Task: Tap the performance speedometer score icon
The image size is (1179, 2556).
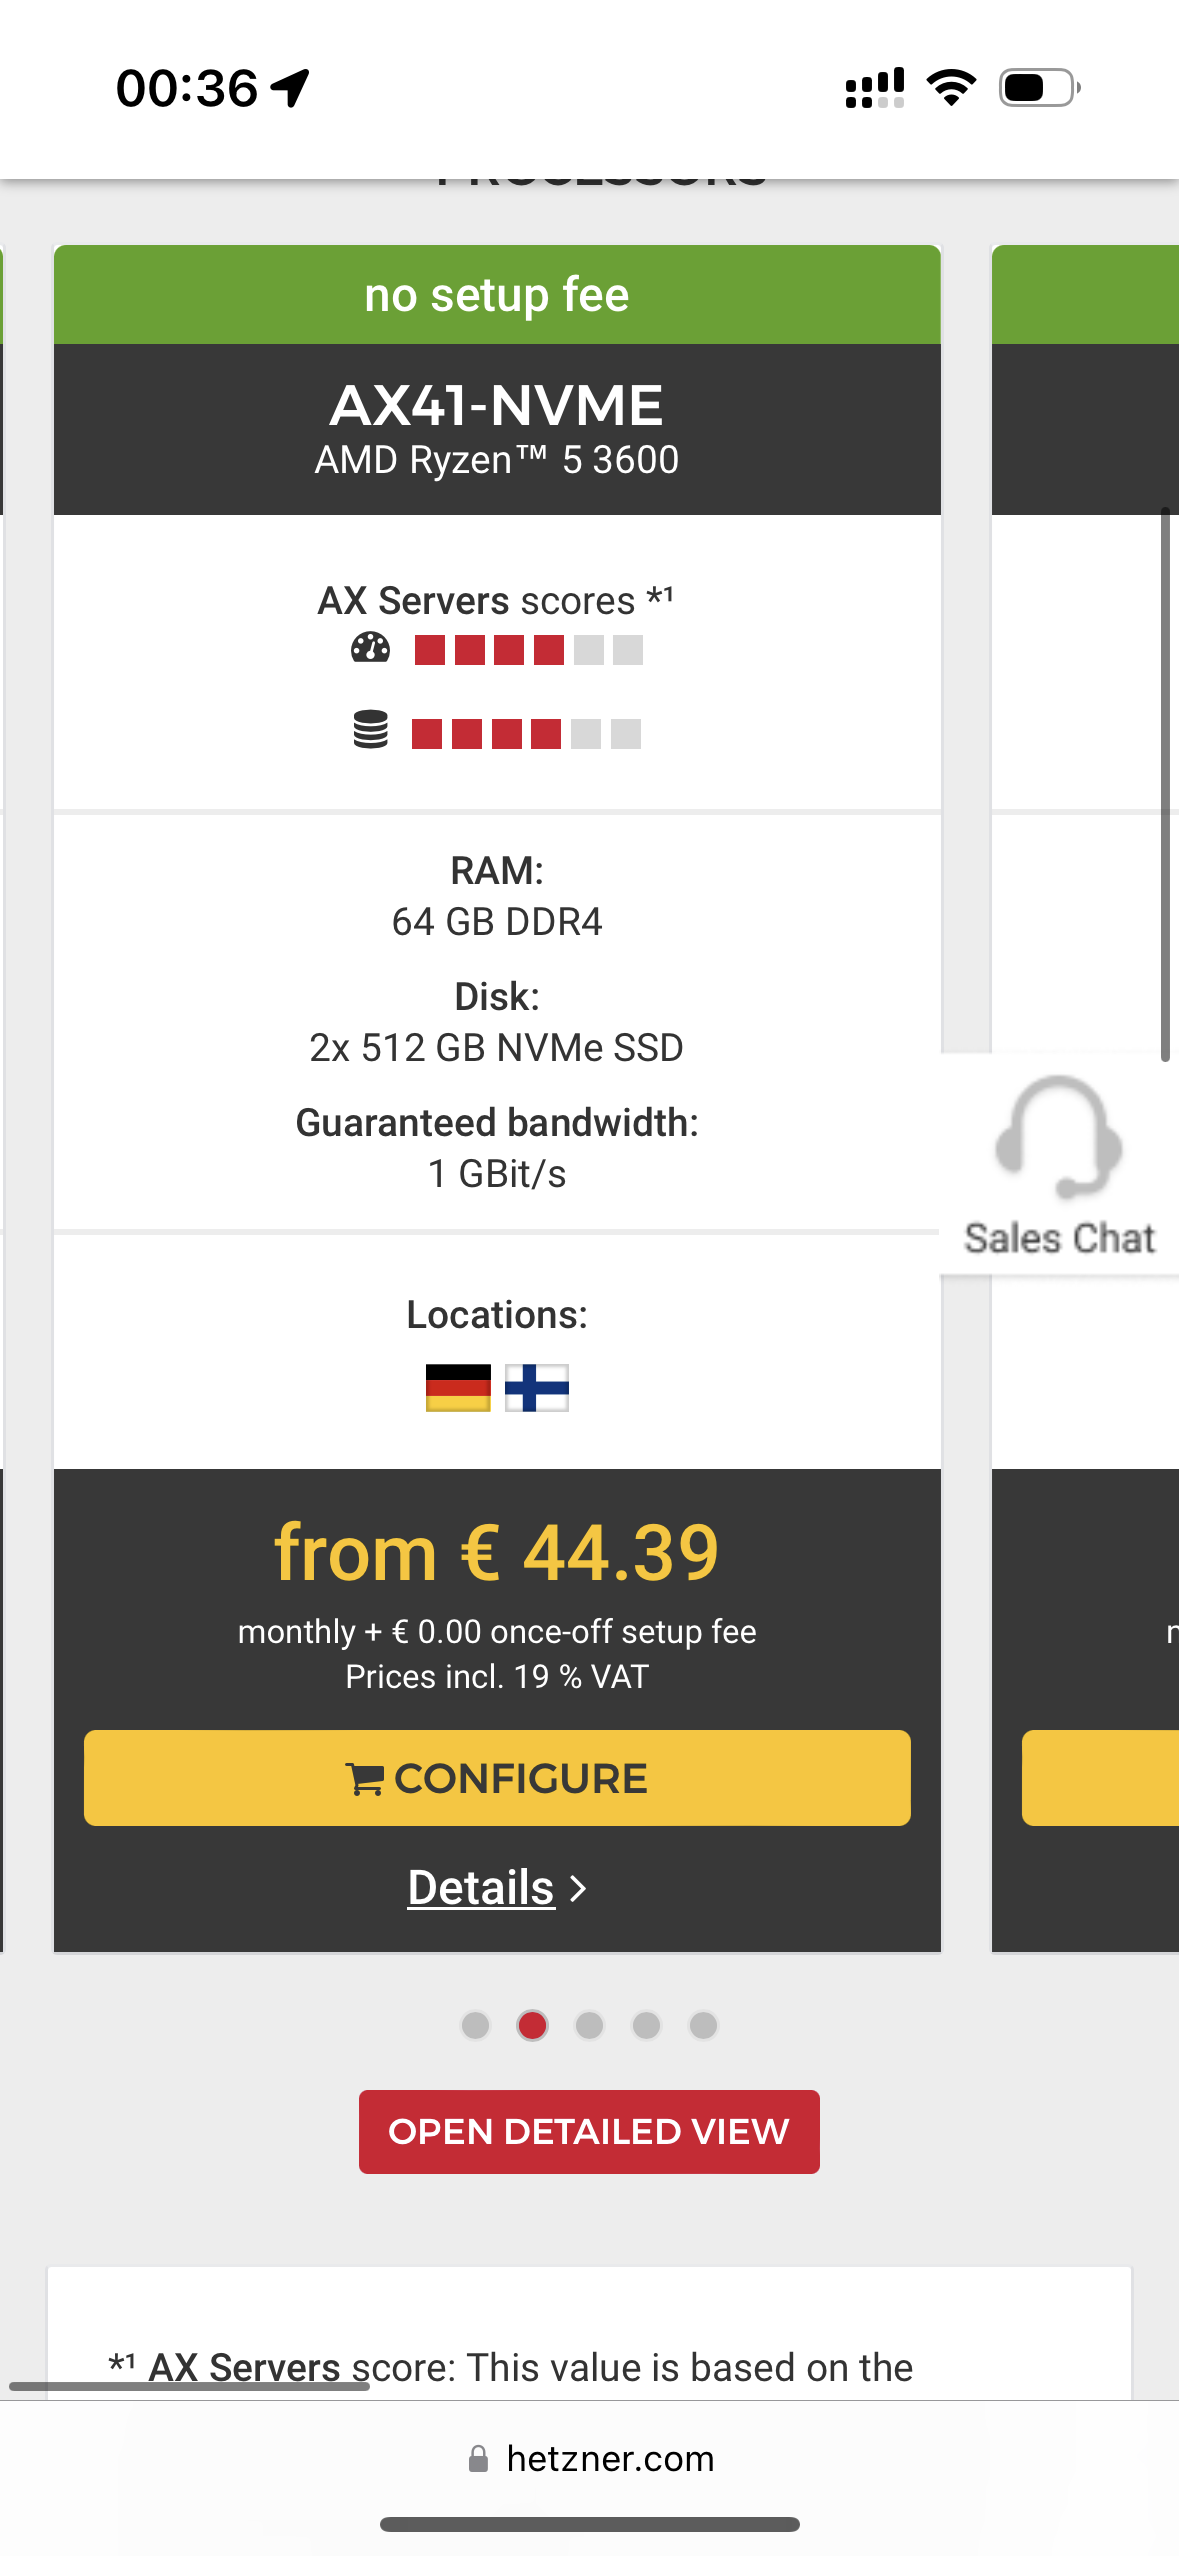Action: point(370,649)
